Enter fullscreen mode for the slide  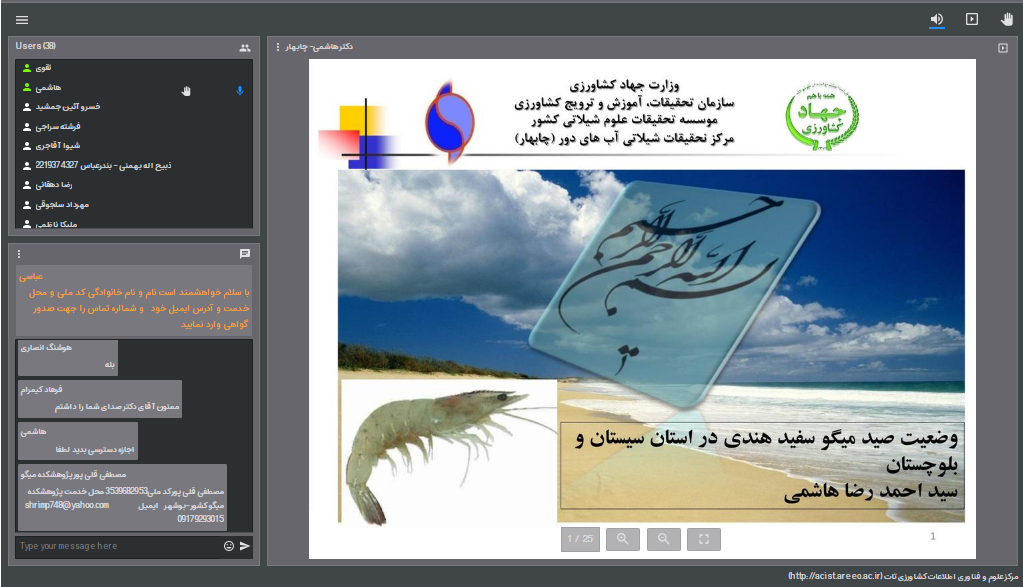(704, 539)
